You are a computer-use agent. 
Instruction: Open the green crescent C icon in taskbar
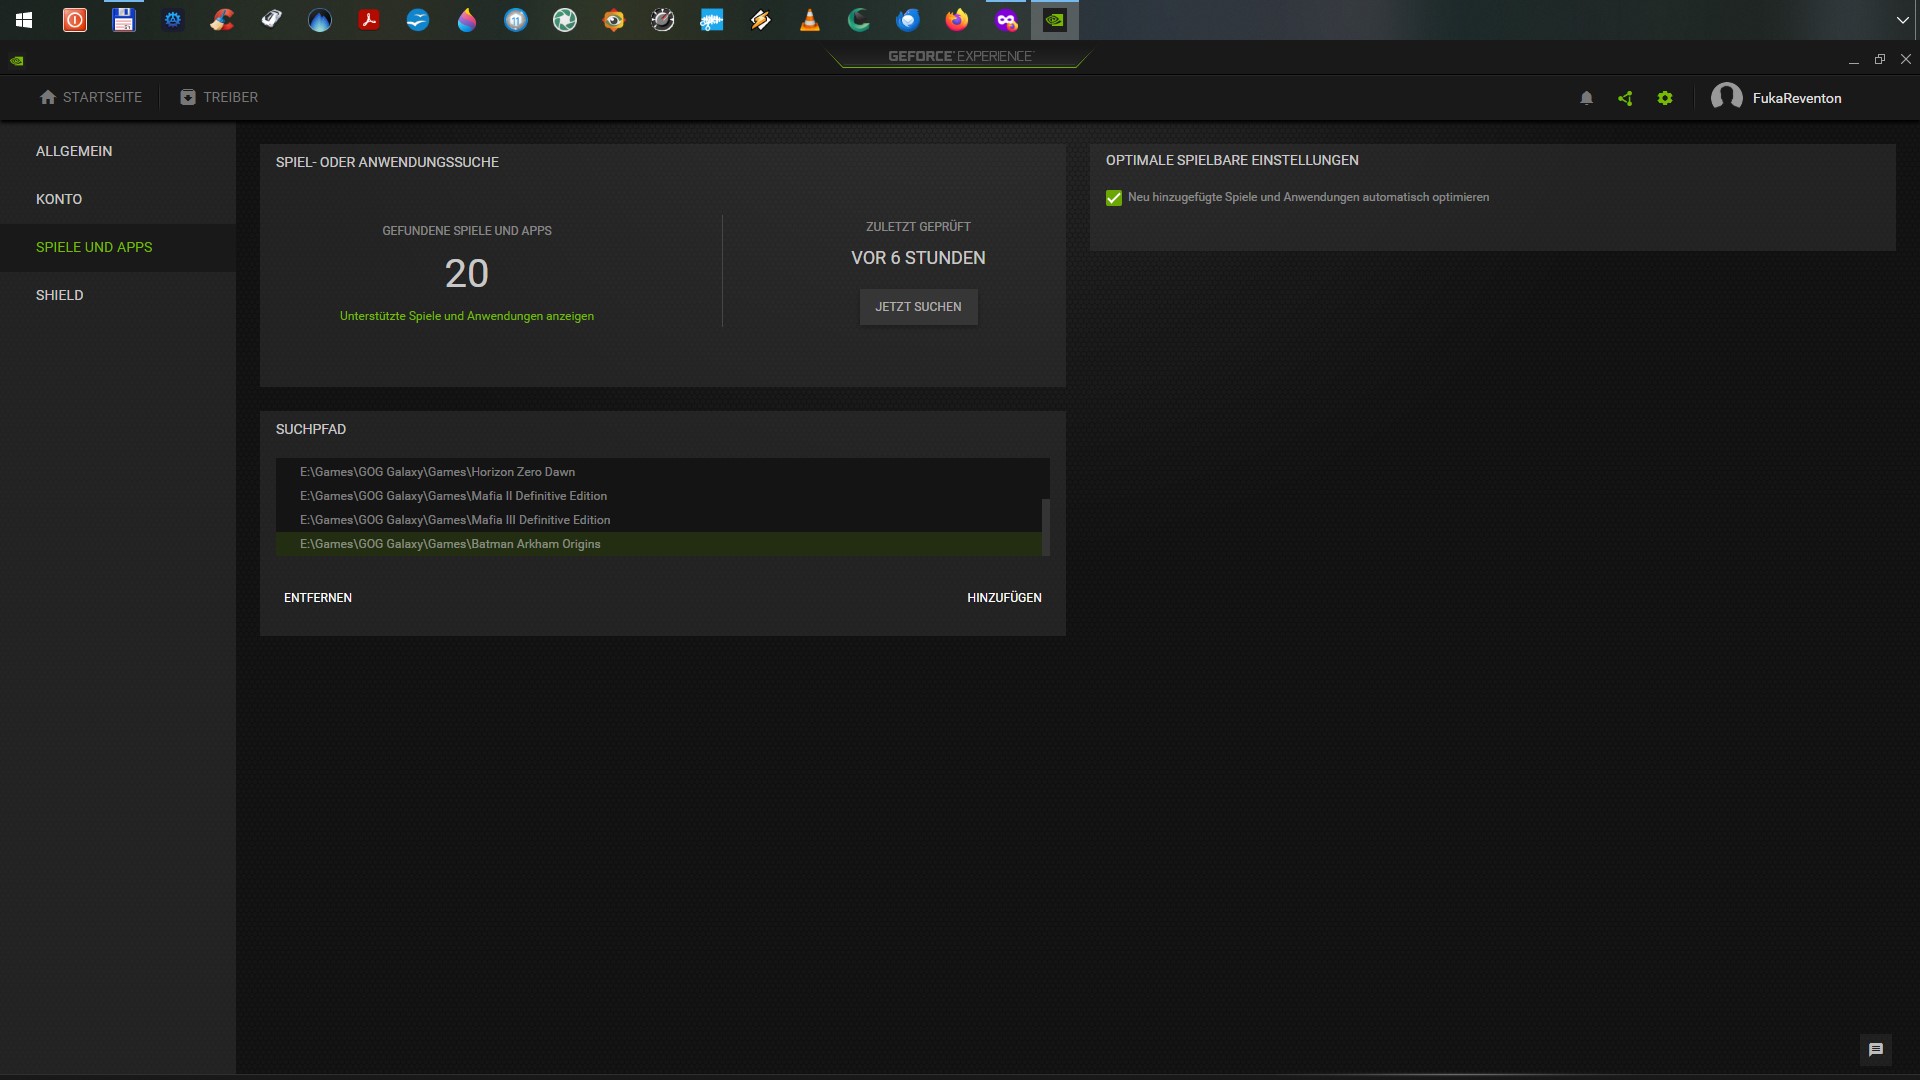(859, 20)
